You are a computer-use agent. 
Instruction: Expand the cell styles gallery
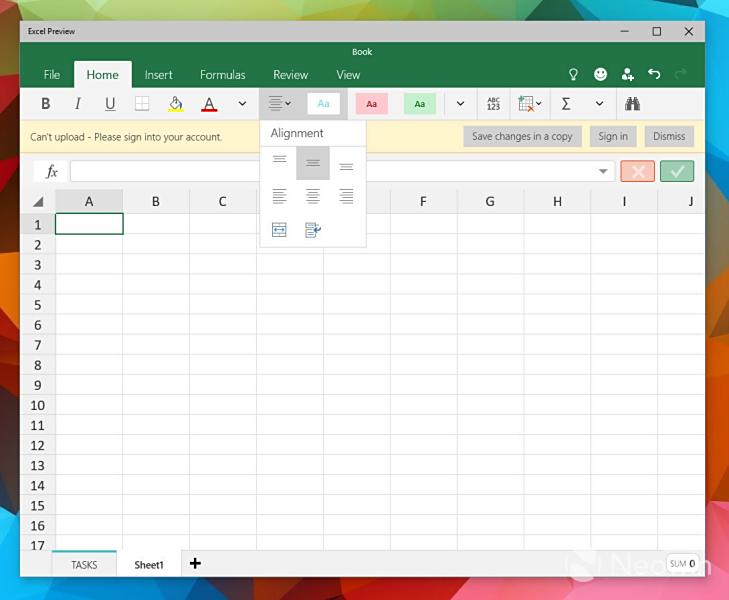click(460, 103)
